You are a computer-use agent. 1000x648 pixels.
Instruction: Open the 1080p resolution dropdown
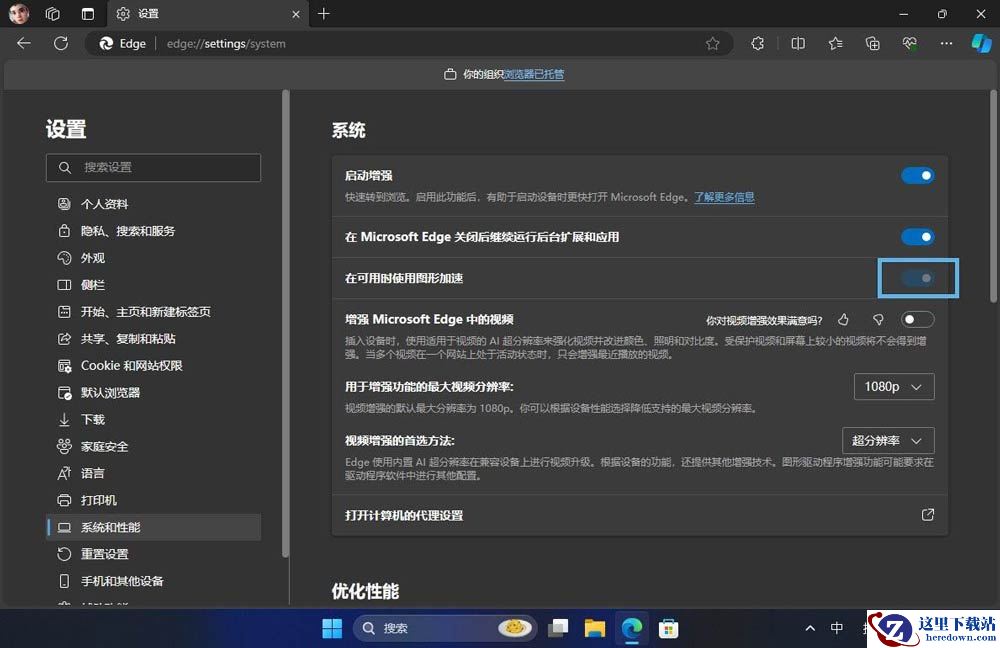(894, 387)
